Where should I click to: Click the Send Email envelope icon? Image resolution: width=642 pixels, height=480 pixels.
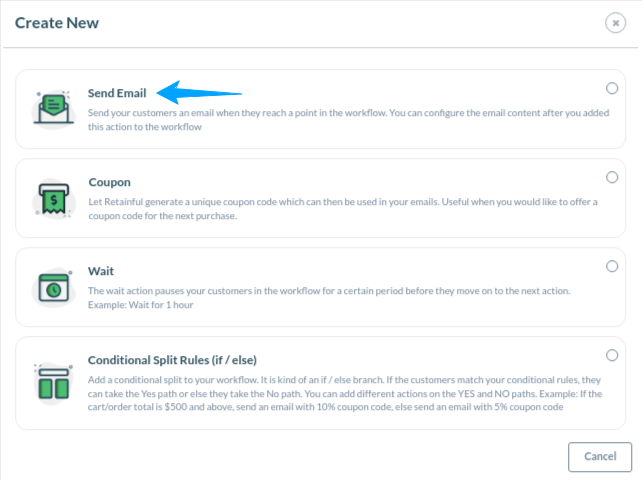(54, 109)
